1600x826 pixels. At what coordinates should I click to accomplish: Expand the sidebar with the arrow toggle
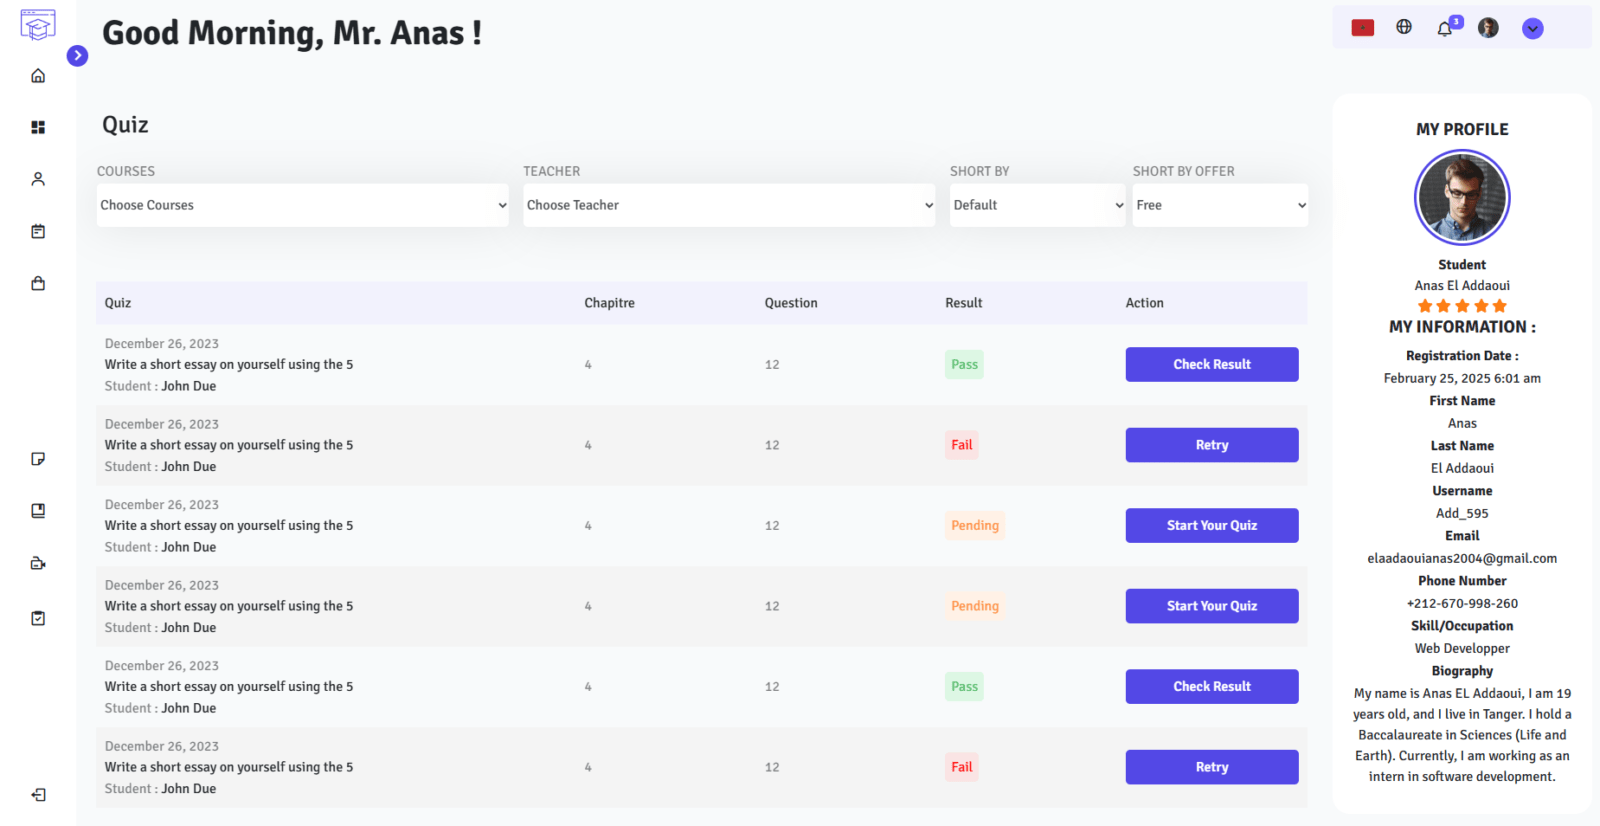coord(77,56)
